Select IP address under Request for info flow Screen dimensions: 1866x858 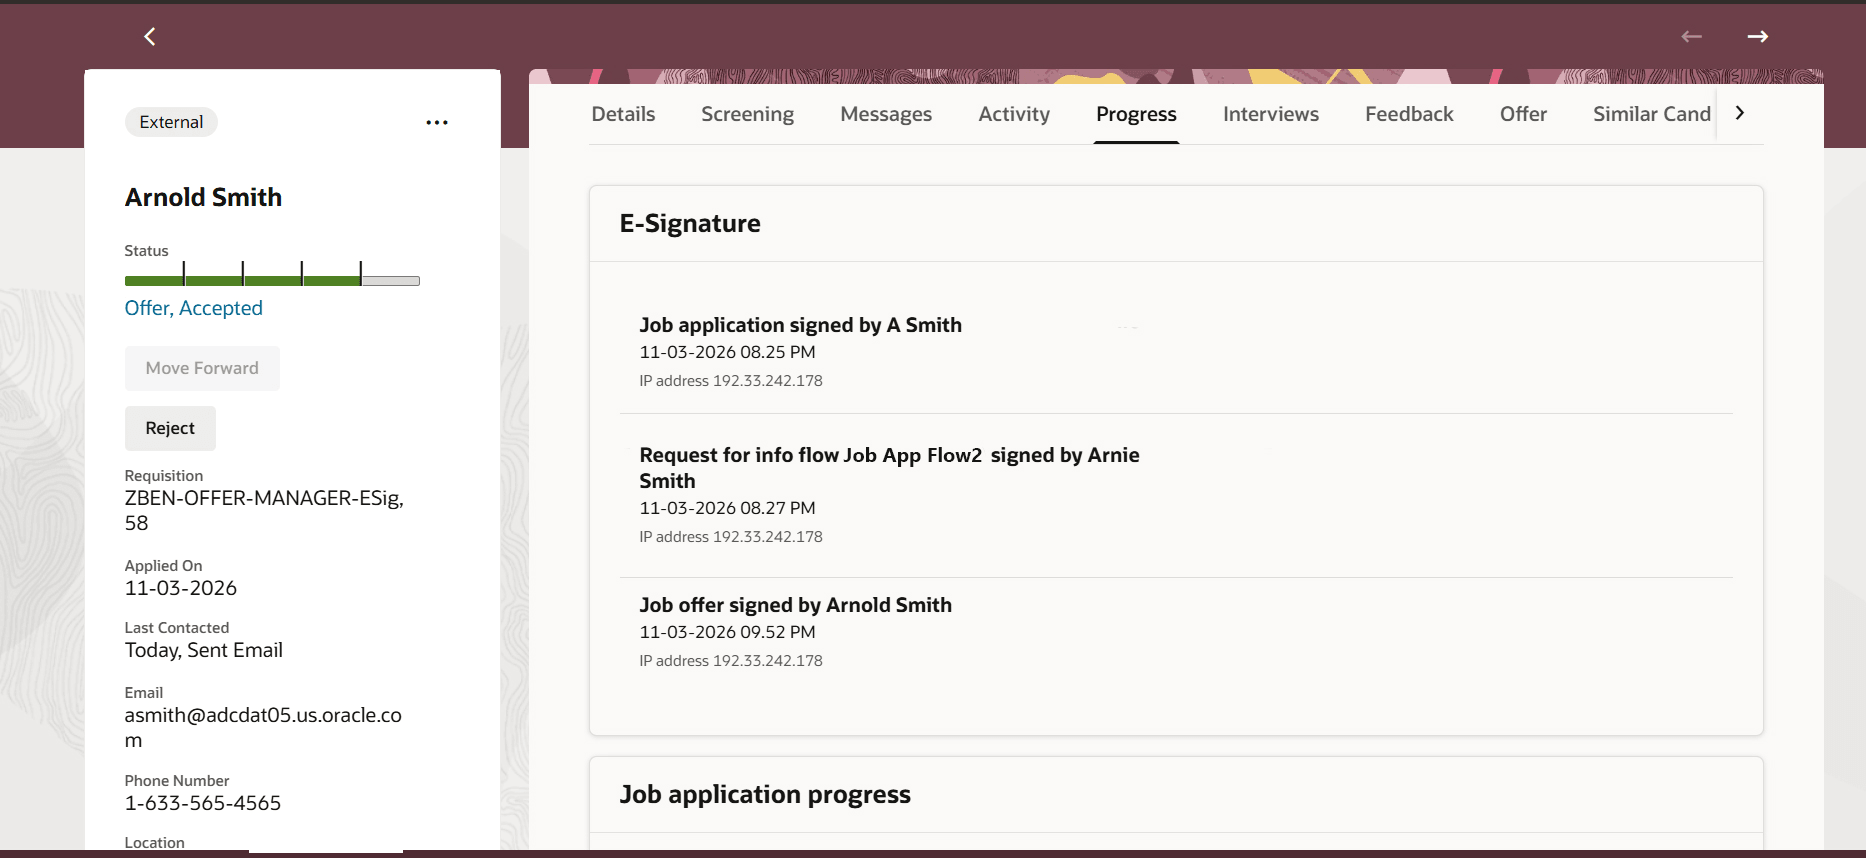tap(731, 537)
